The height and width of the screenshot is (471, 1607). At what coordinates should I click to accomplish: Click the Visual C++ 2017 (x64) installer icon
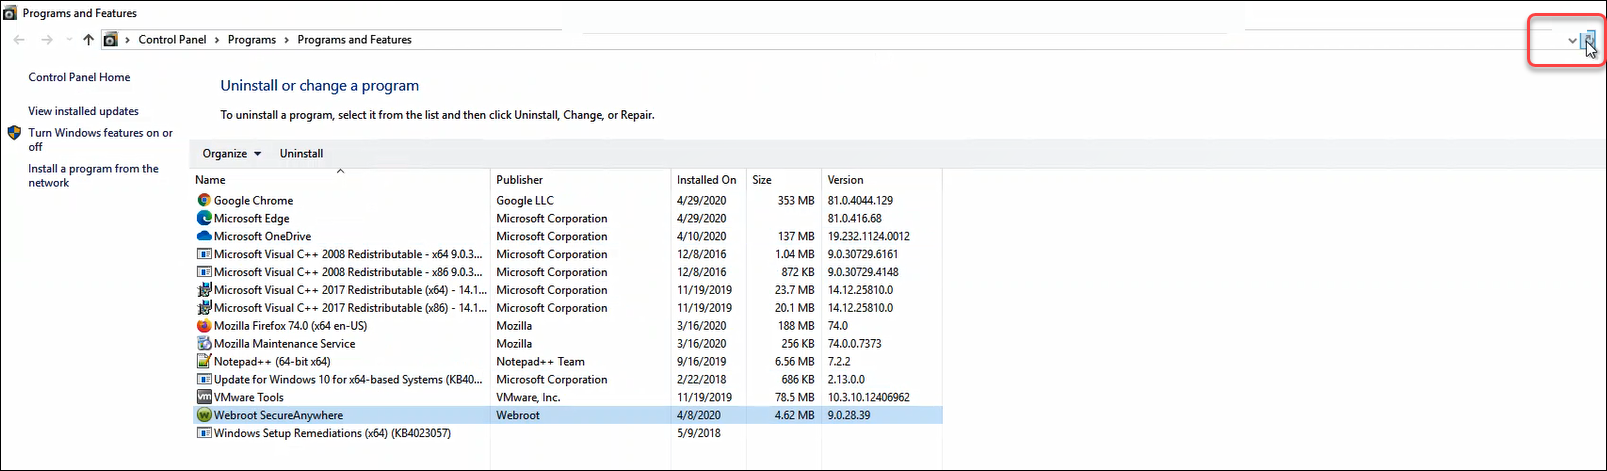[x=204, y=290]
